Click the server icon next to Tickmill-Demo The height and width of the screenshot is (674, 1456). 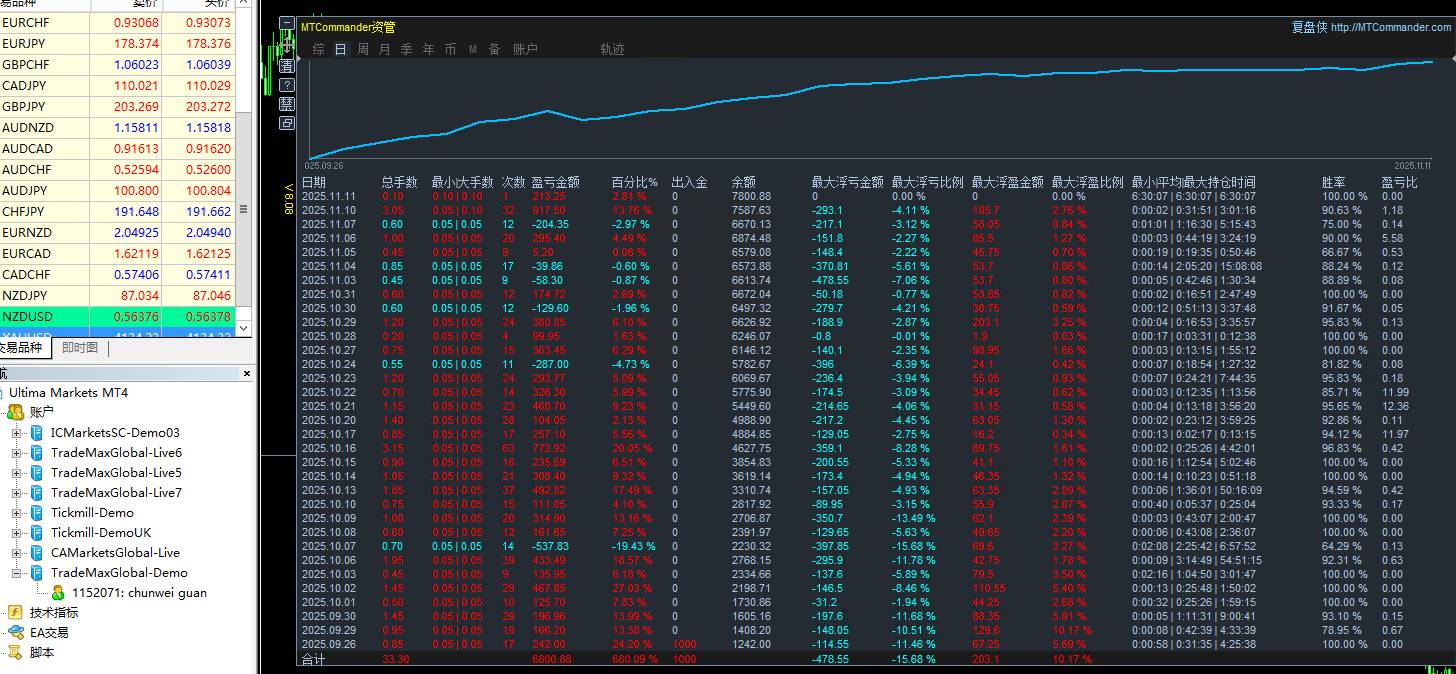[37, 512]
